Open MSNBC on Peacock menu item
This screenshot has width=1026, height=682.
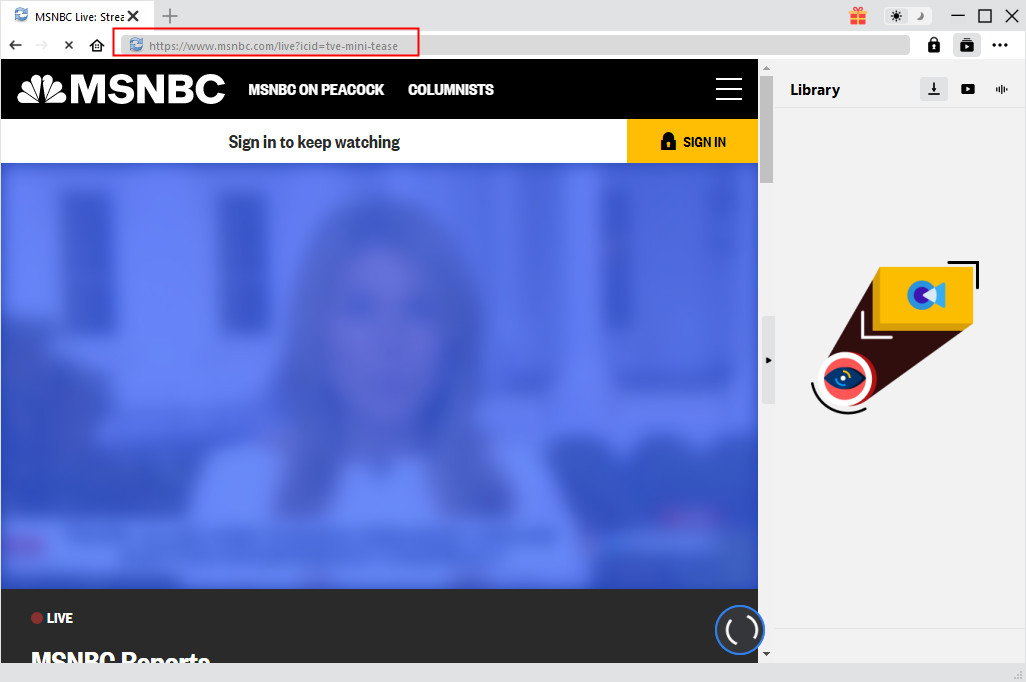coord(316,89)
